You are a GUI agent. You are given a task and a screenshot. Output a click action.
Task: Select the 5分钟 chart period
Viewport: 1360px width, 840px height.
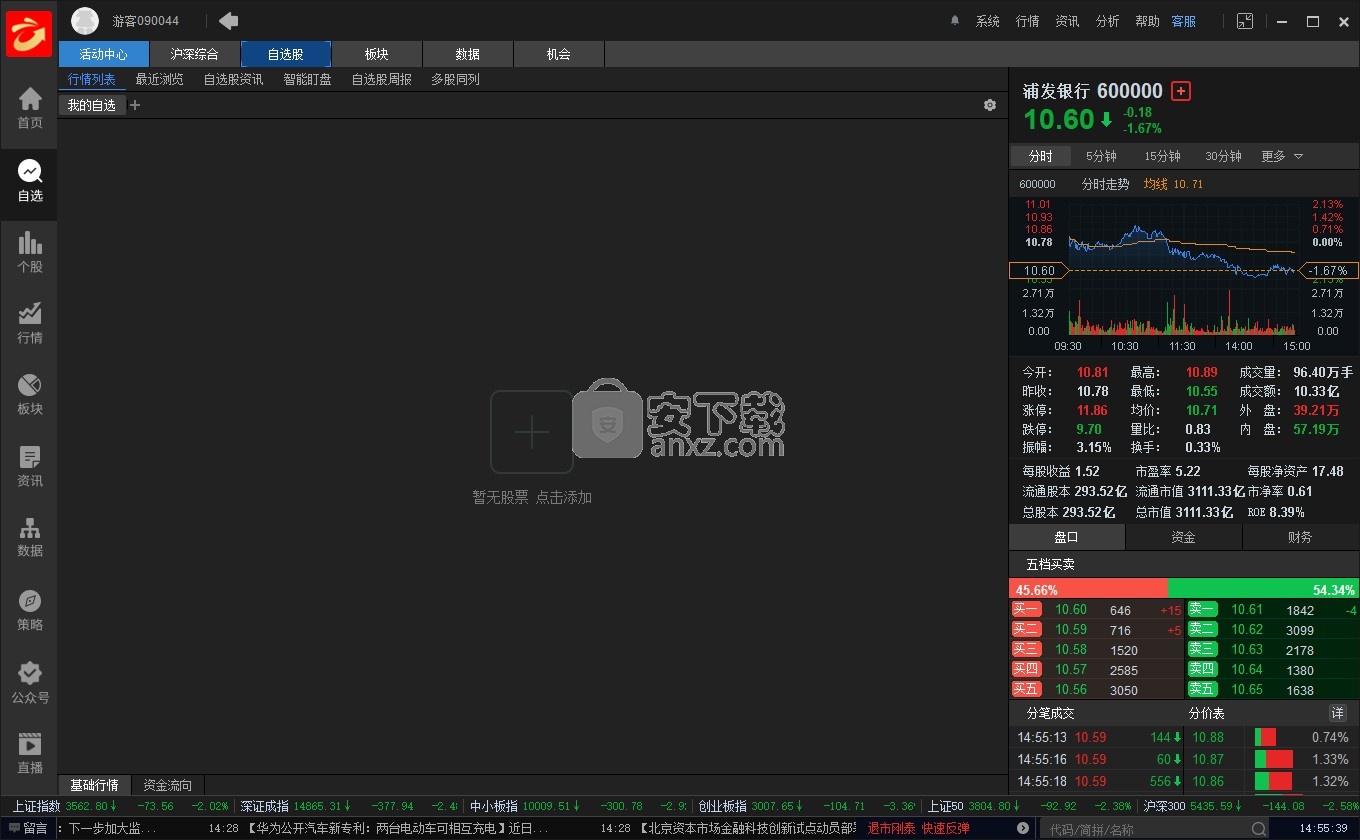[x=1101, y=156]
